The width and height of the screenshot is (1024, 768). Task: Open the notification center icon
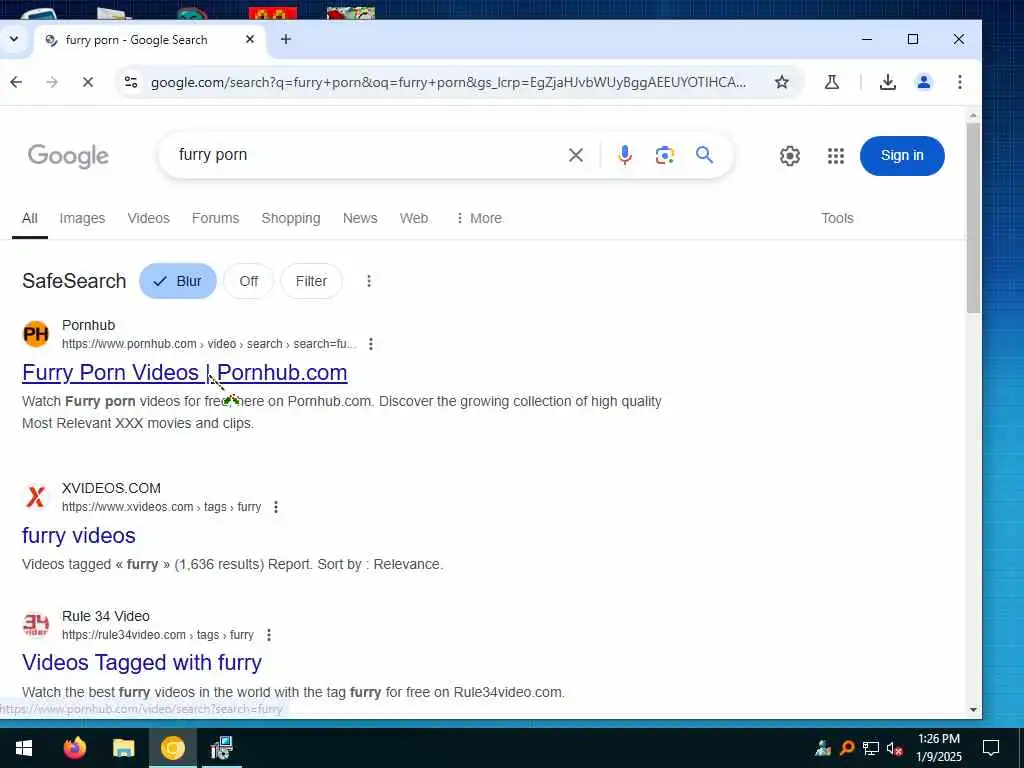click(x=991, y=748)
